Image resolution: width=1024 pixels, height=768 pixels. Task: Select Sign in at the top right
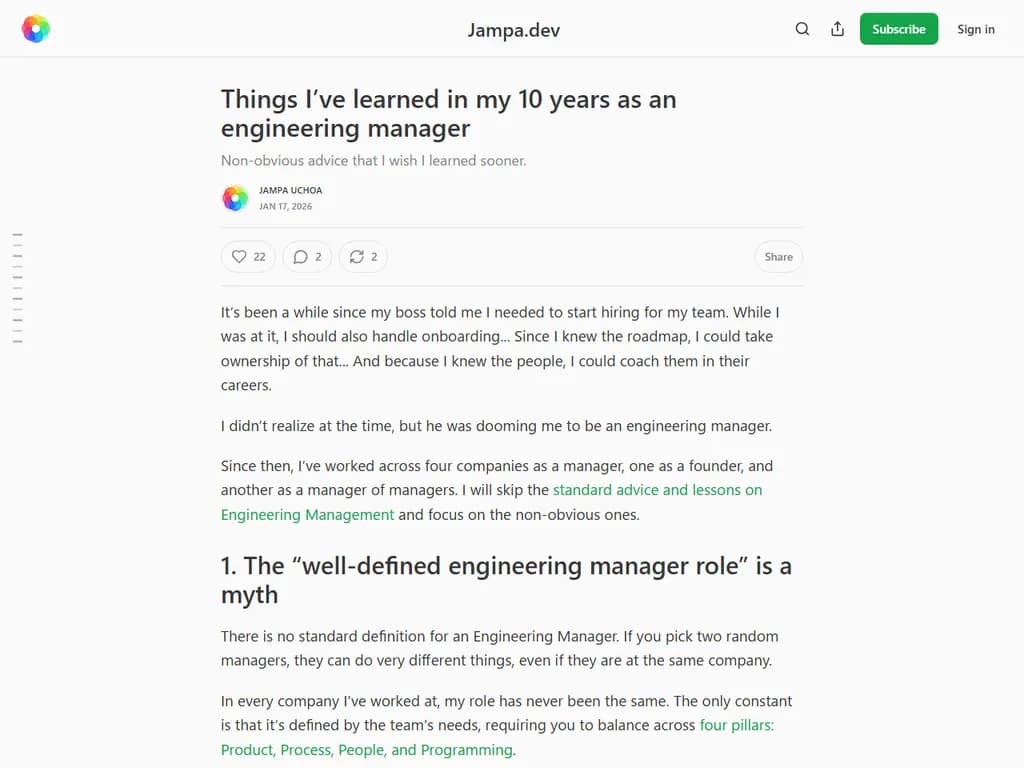point(975,29)
